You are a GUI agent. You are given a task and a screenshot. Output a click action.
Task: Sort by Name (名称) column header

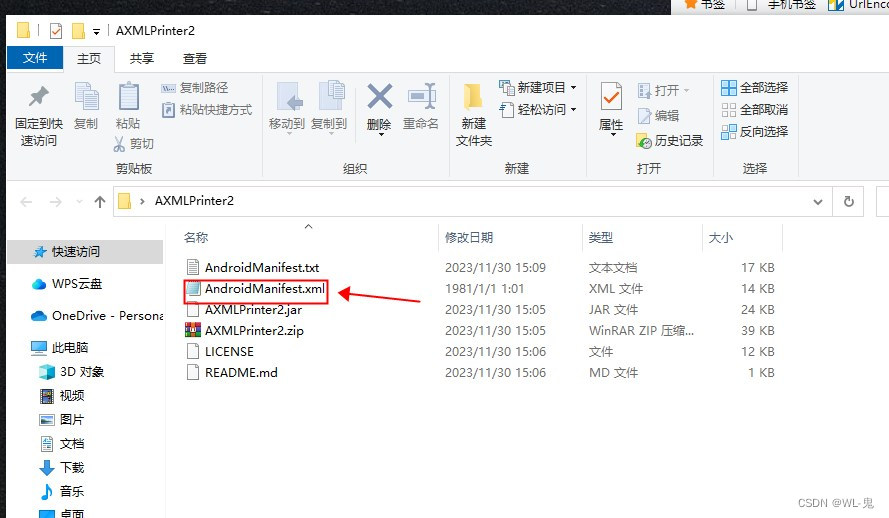(x=196, y=237)
